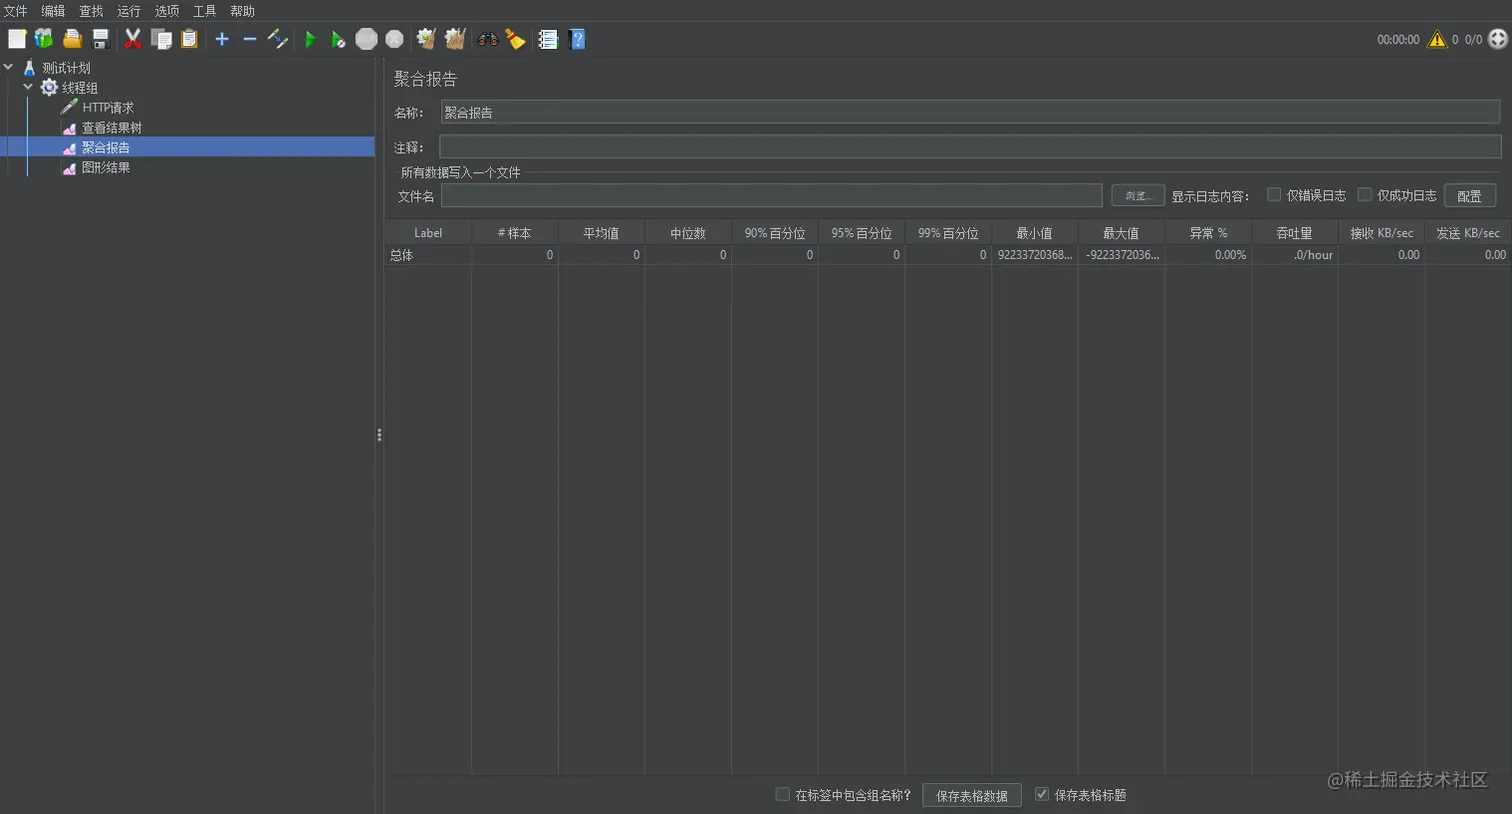This screenshot has height=814, width=1512.
Task: Open the 编辑 menu
Action: (53, 11)
